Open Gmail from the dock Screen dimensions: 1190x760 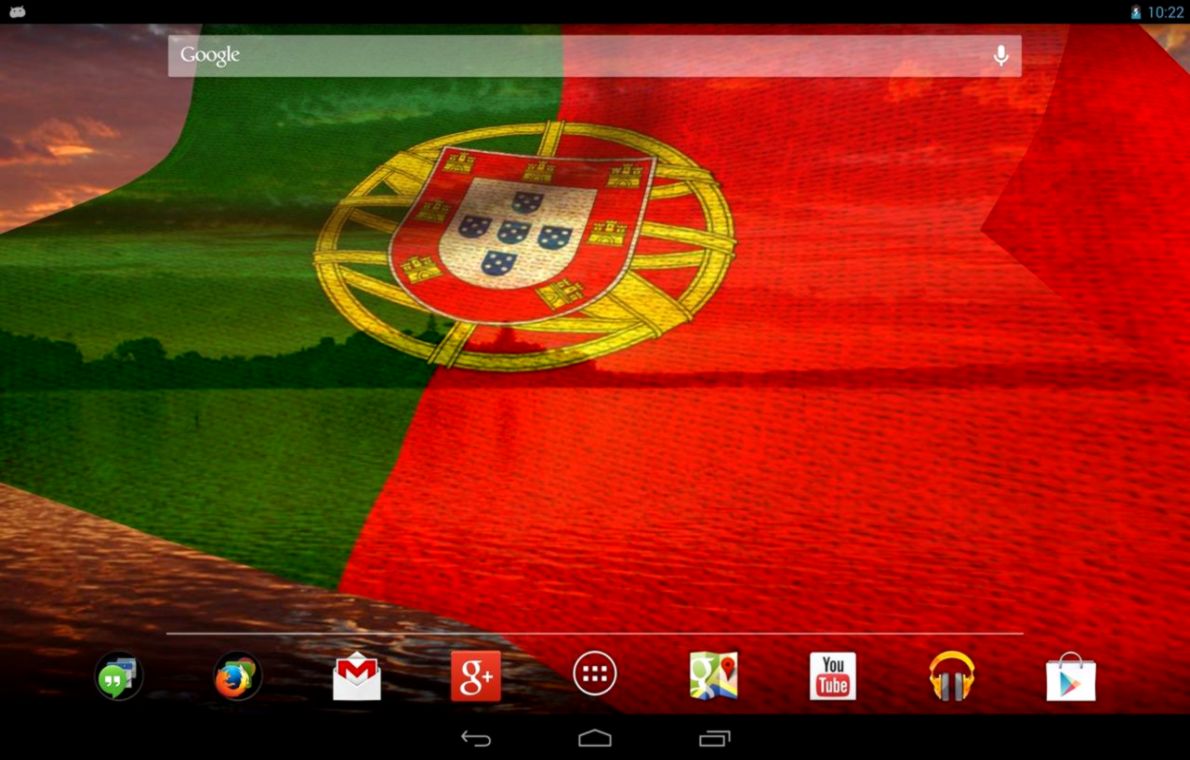tap(356, 675)
